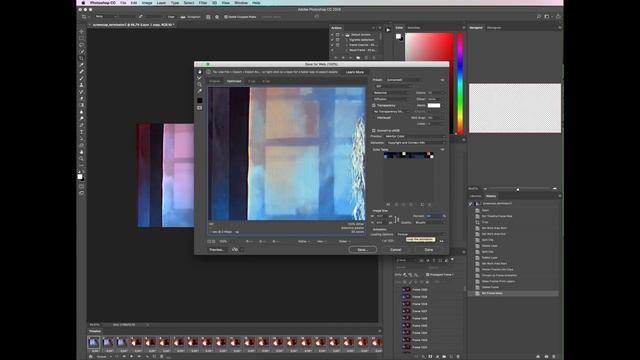Viewport: 640px width, 360px height.
Task: Select the Type tool in Photoshop toolbar
Action: point(82,132)
